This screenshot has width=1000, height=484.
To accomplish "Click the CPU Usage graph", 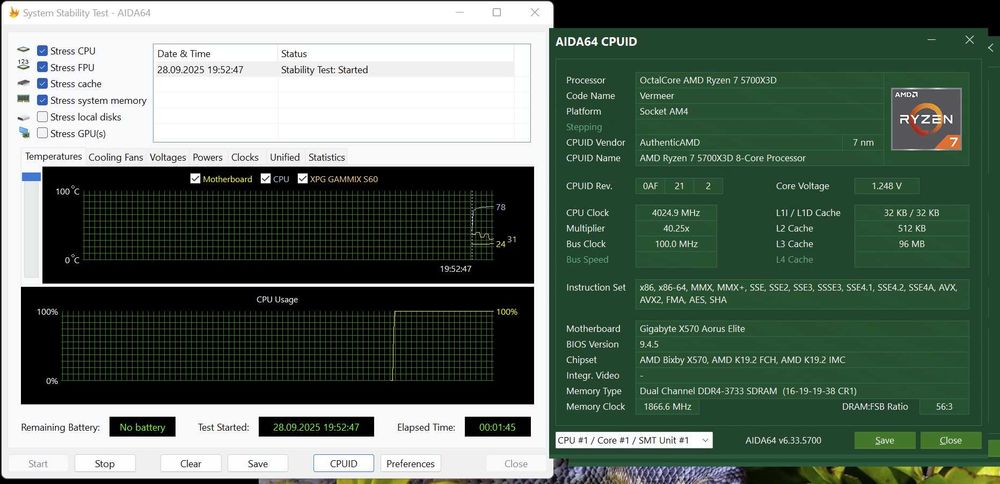I will [x=277, y=345].
